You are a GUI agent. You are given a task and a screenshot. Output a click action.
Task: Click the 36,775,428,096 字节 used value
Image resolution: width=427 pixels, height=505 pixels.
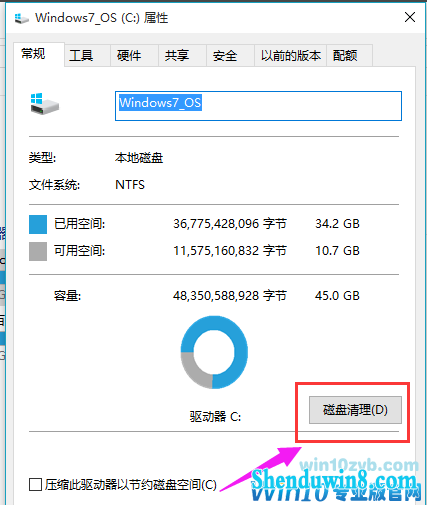pos(230,224)
